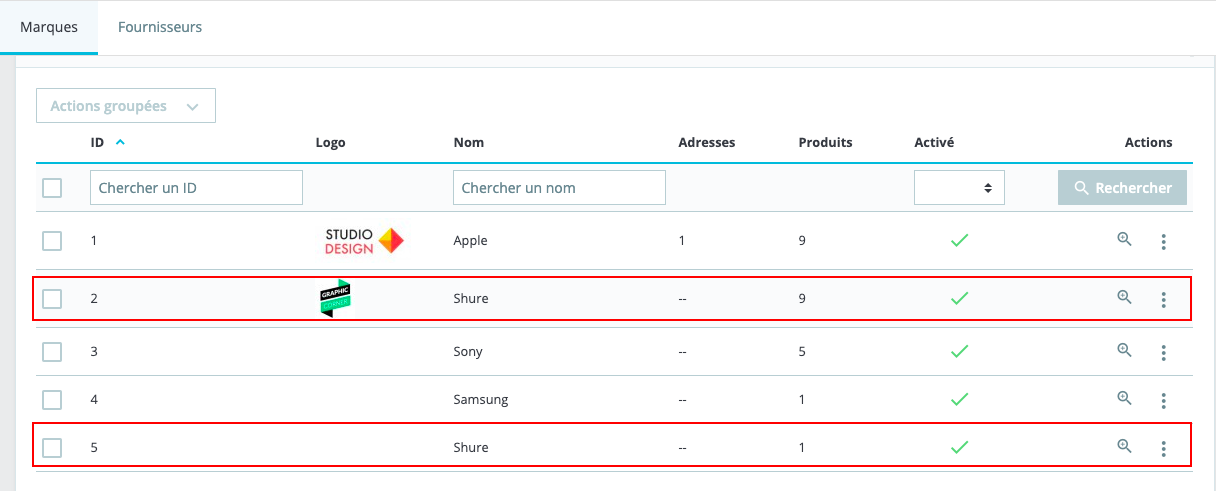The width and height of the screenshot is (1216, 491).
Task: Click the Activé column header
Action: [x=934, y=142]
